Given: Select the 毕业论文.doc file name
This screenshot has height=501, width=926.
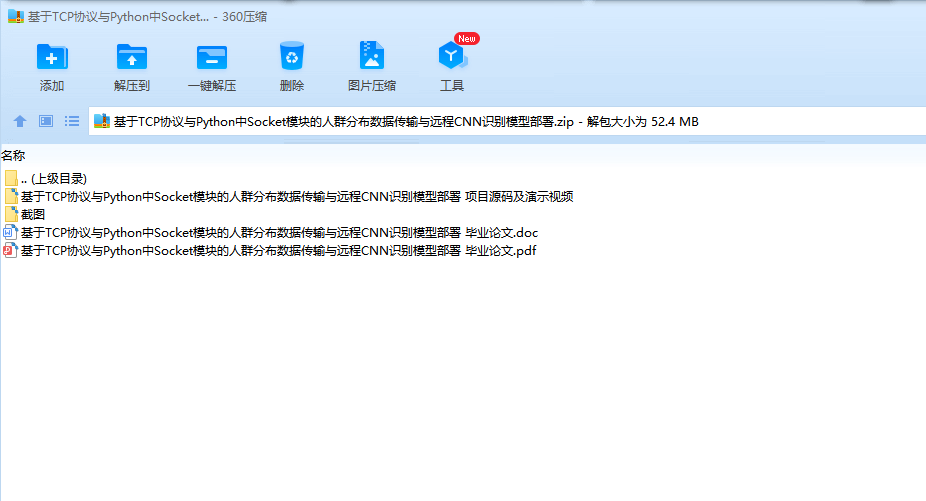Looking at the screenshot, I should click(x=279, y=232).
